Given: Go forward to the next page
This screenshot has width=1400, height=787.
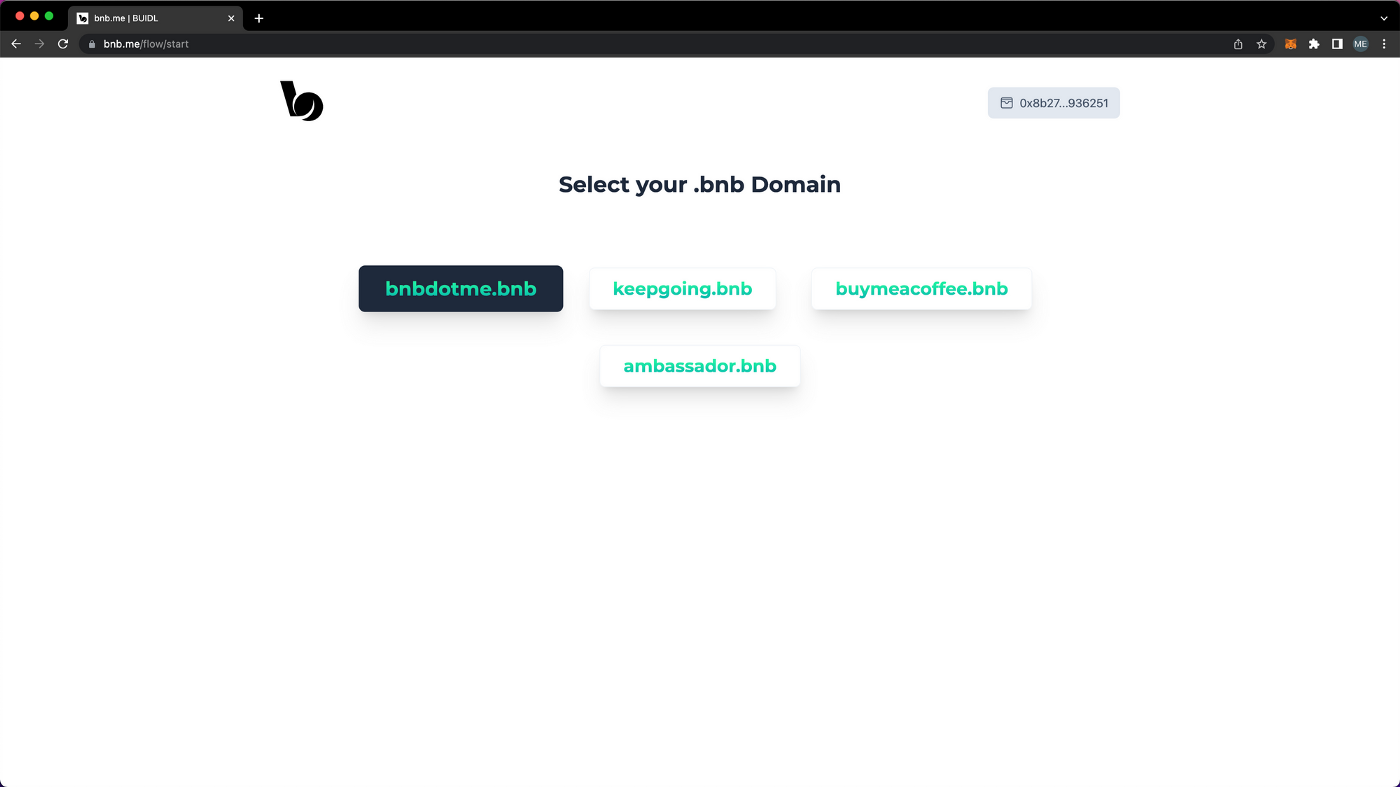Looking at the screenshot, I should (40, 44).
